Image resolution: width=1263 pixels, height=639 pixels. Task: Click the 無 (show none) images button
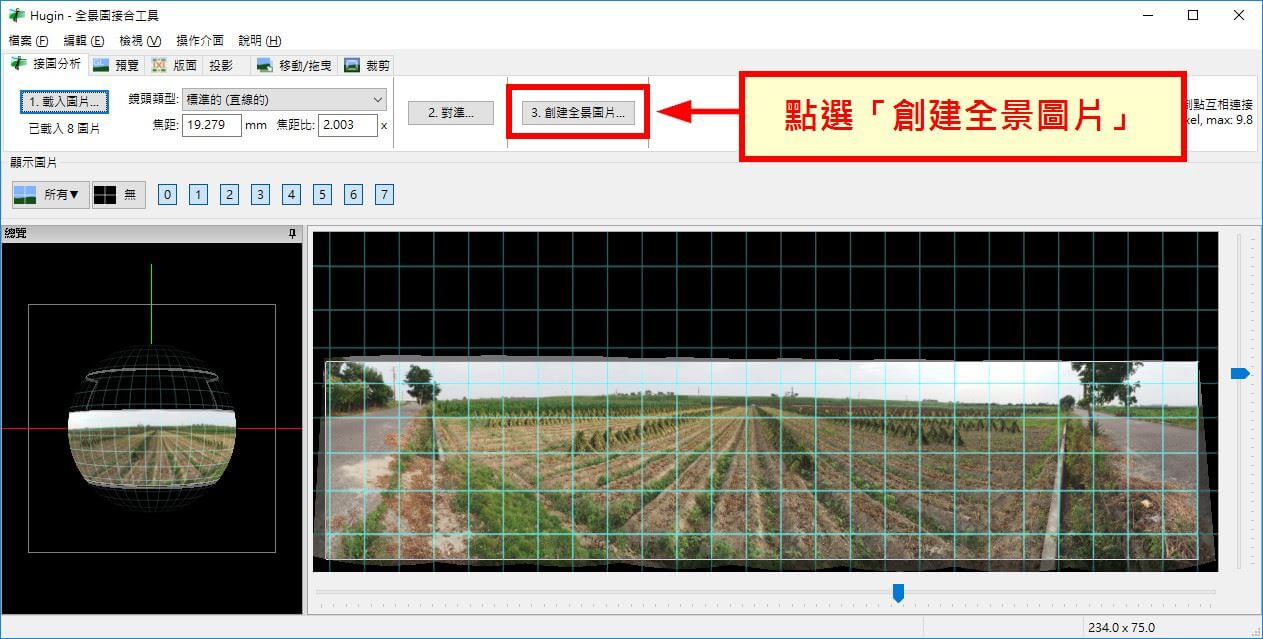coord(119,195)
